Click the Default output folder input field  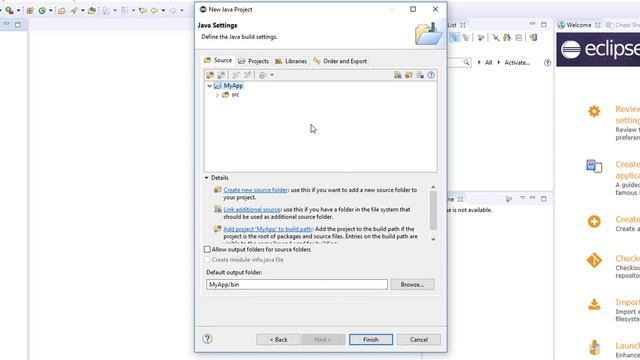click(297, 284)
